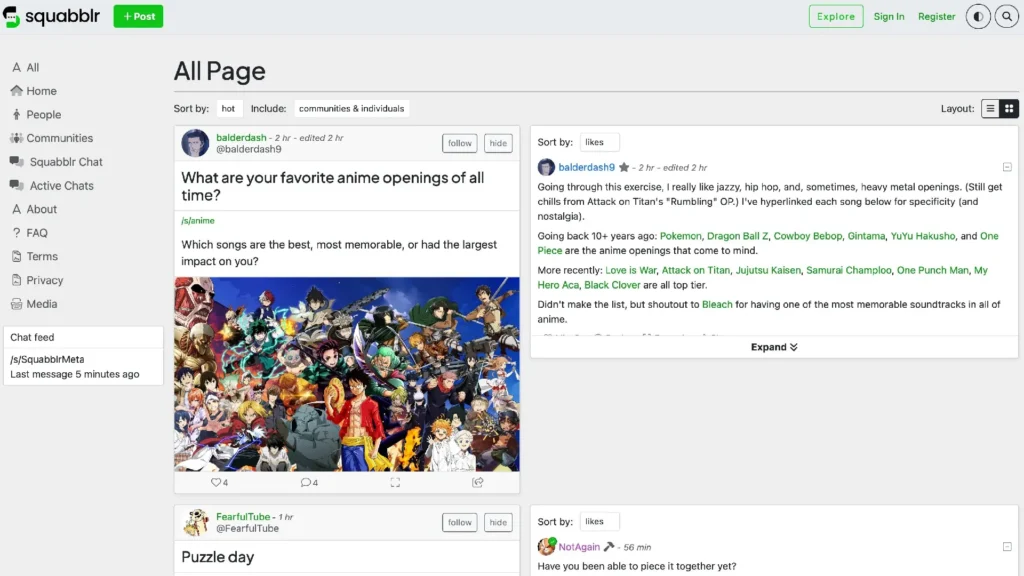
Task: Open the Cowboy Bebop hyperlink
Action: 807,236
